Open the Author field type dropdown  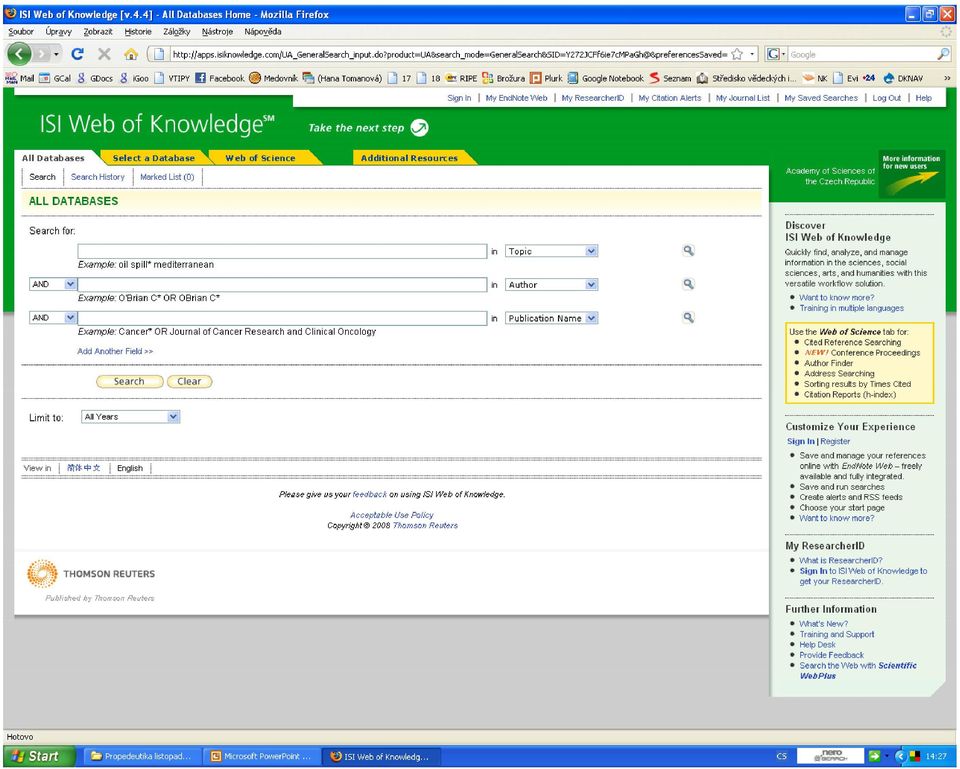tap(551, 285)
